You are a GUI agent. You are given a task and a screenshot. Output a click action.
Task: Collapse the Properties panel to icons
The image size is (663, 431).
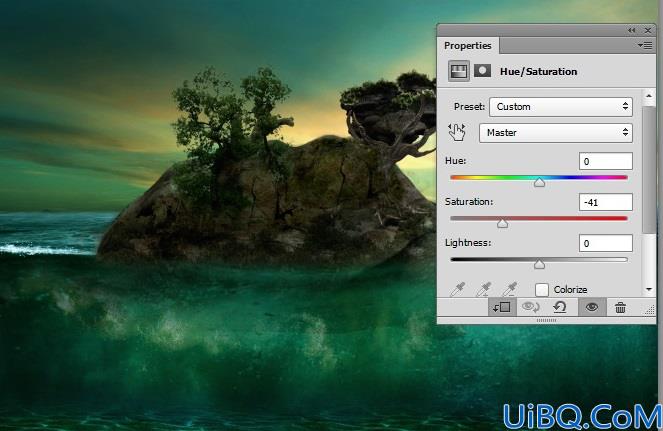[x=632, y=30]
